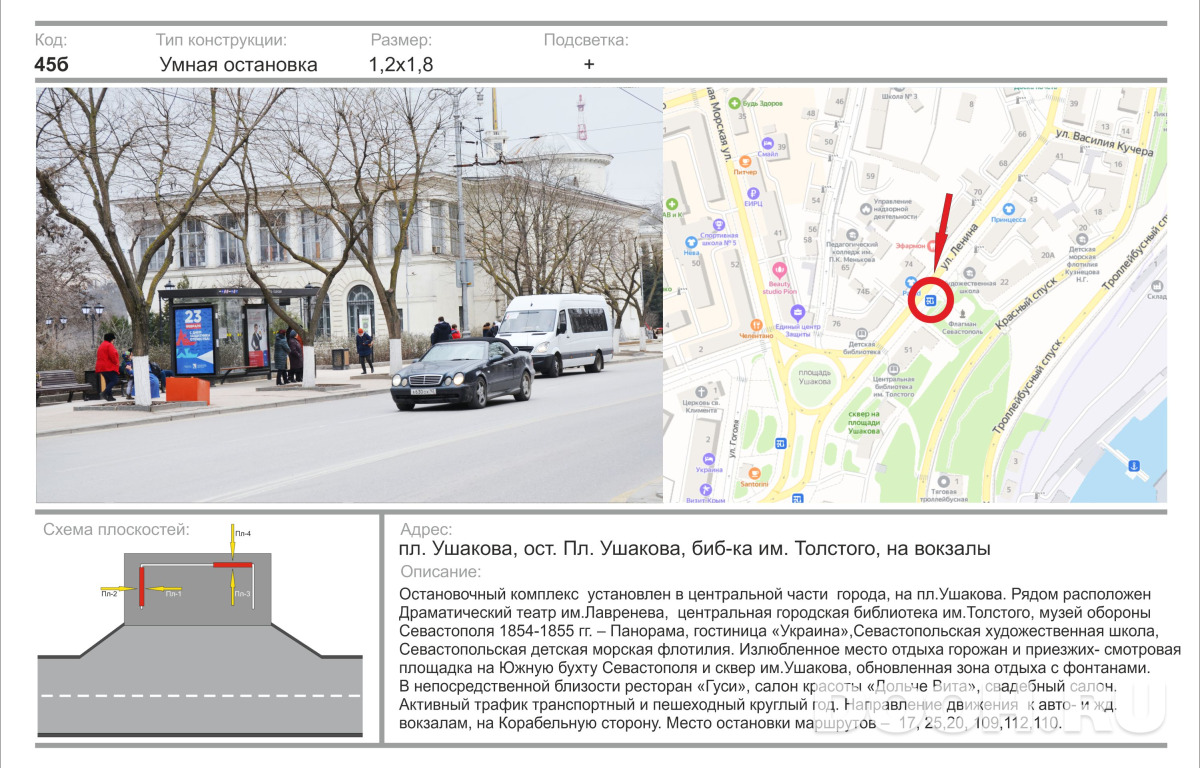
Task: Click the Схема плоскостей: heading
Action: (x=116, y=529)
